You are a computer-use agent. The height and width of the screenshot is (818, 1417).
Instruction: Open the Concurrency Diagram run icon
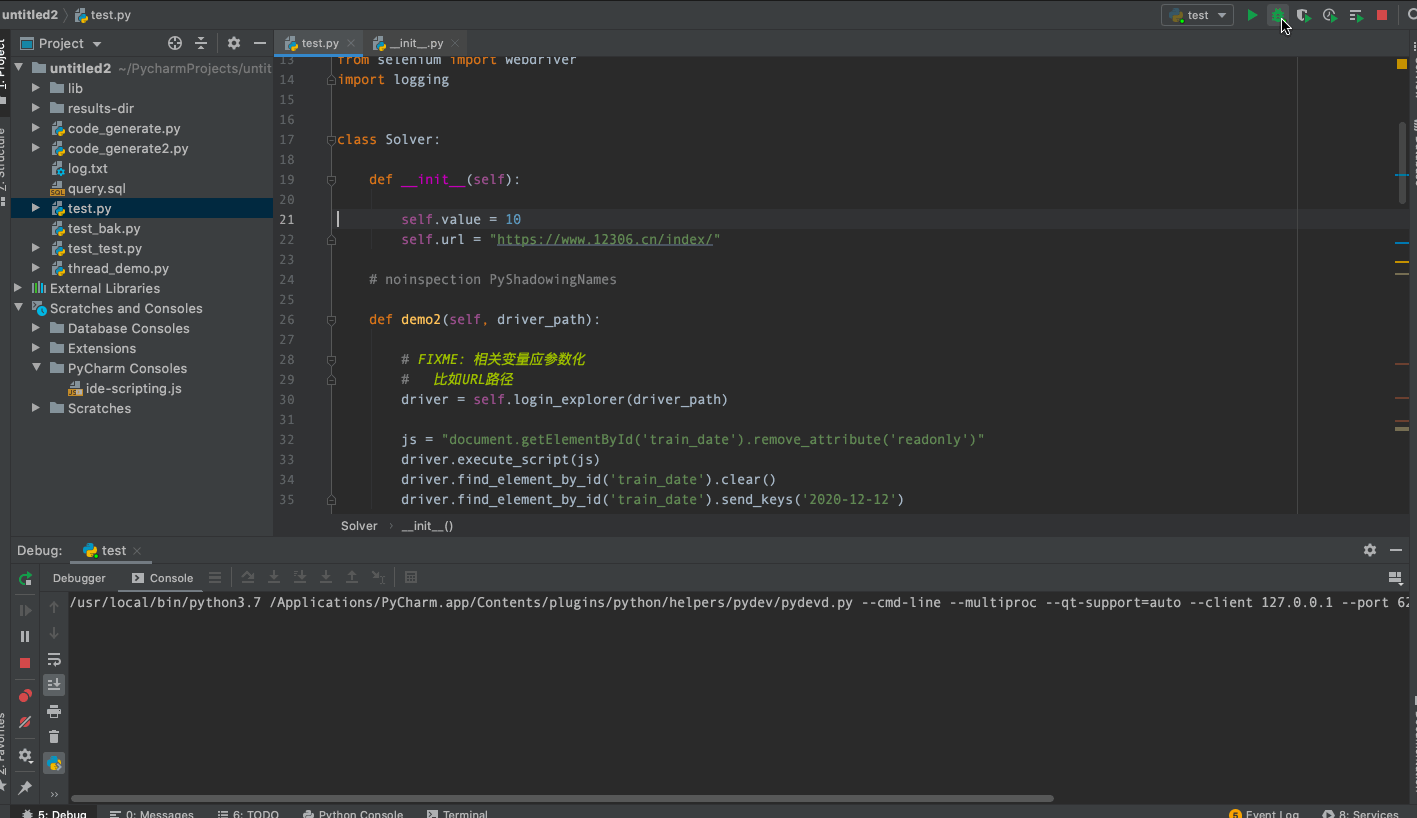tap(1356, 15)
